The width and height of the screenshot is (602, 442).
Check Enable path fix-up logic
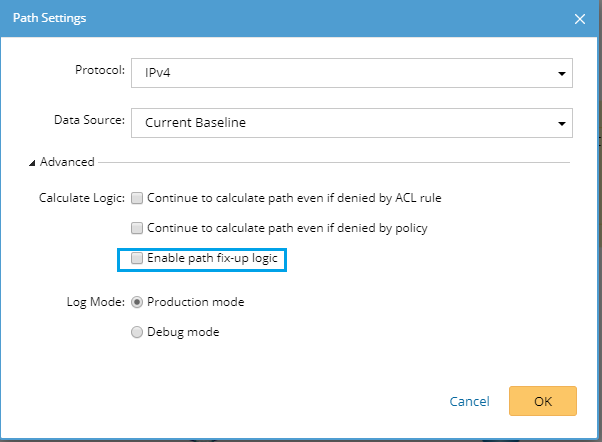click(x=138, y=259)
